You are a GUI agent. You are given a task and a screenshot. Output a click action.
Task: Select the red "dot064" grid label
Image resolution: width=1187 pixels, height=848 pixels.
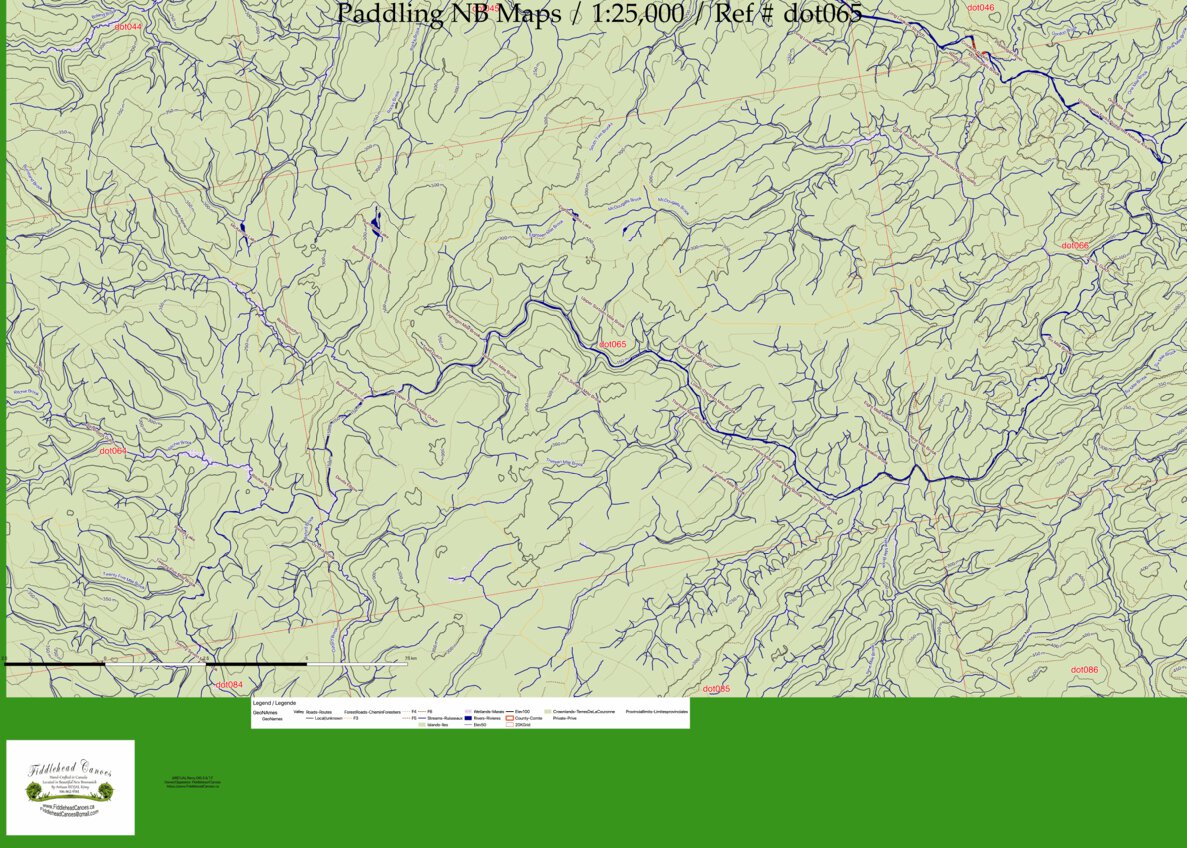(x=113, y=451)
